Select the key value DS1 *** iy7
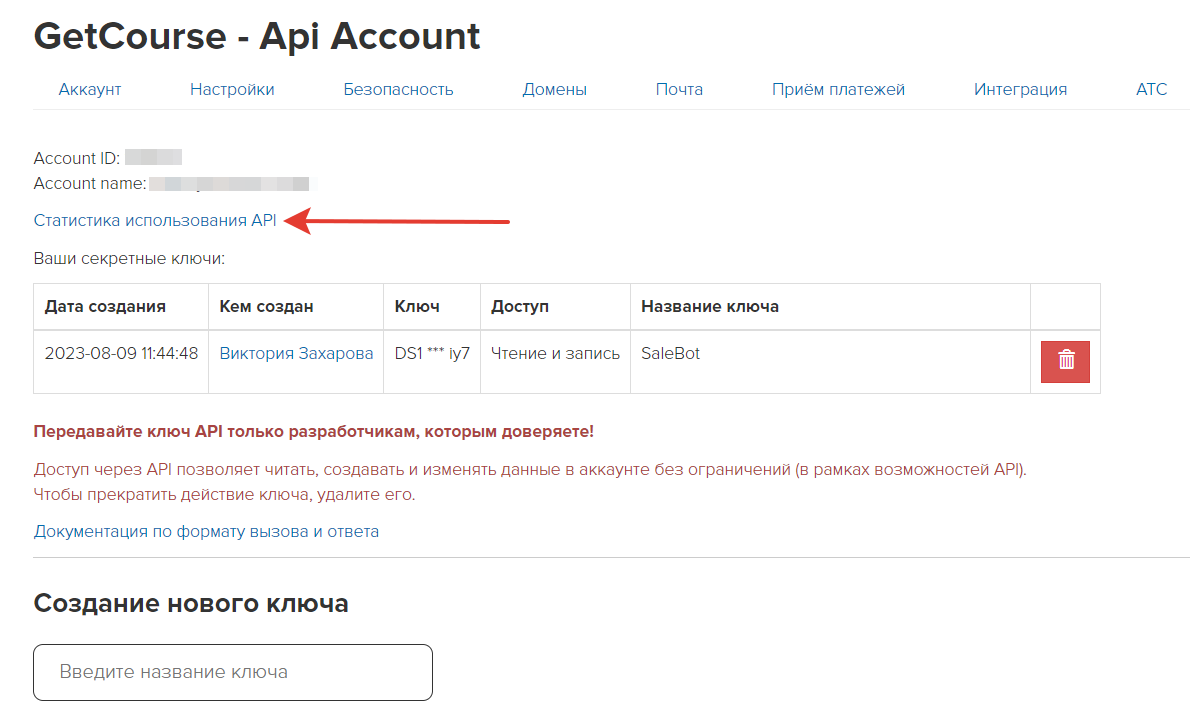This screenshot has width=1190, height=717. [x=432, y=354]
